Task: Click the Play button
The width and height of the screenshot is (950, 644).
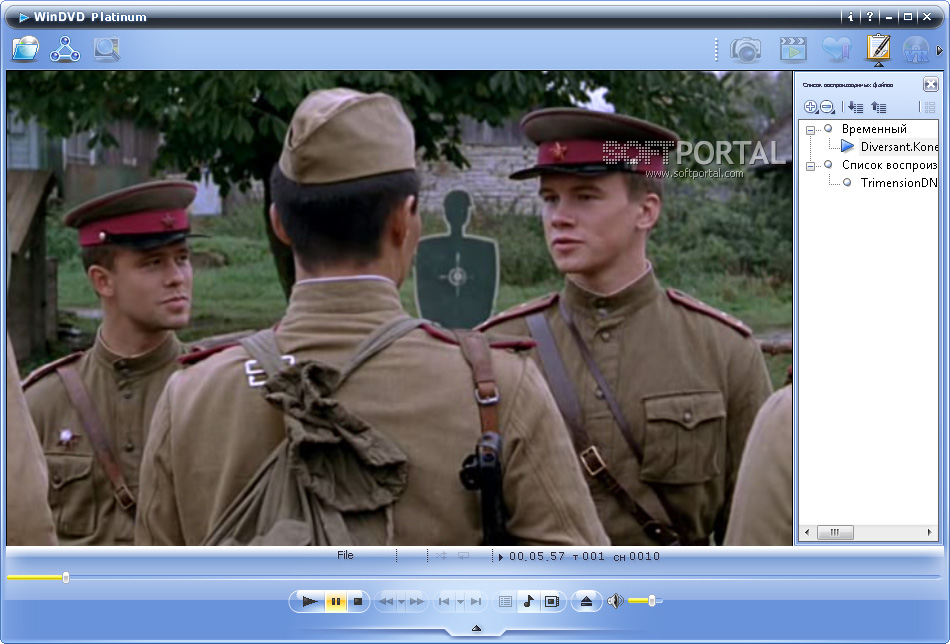Action: click(310, 601)
